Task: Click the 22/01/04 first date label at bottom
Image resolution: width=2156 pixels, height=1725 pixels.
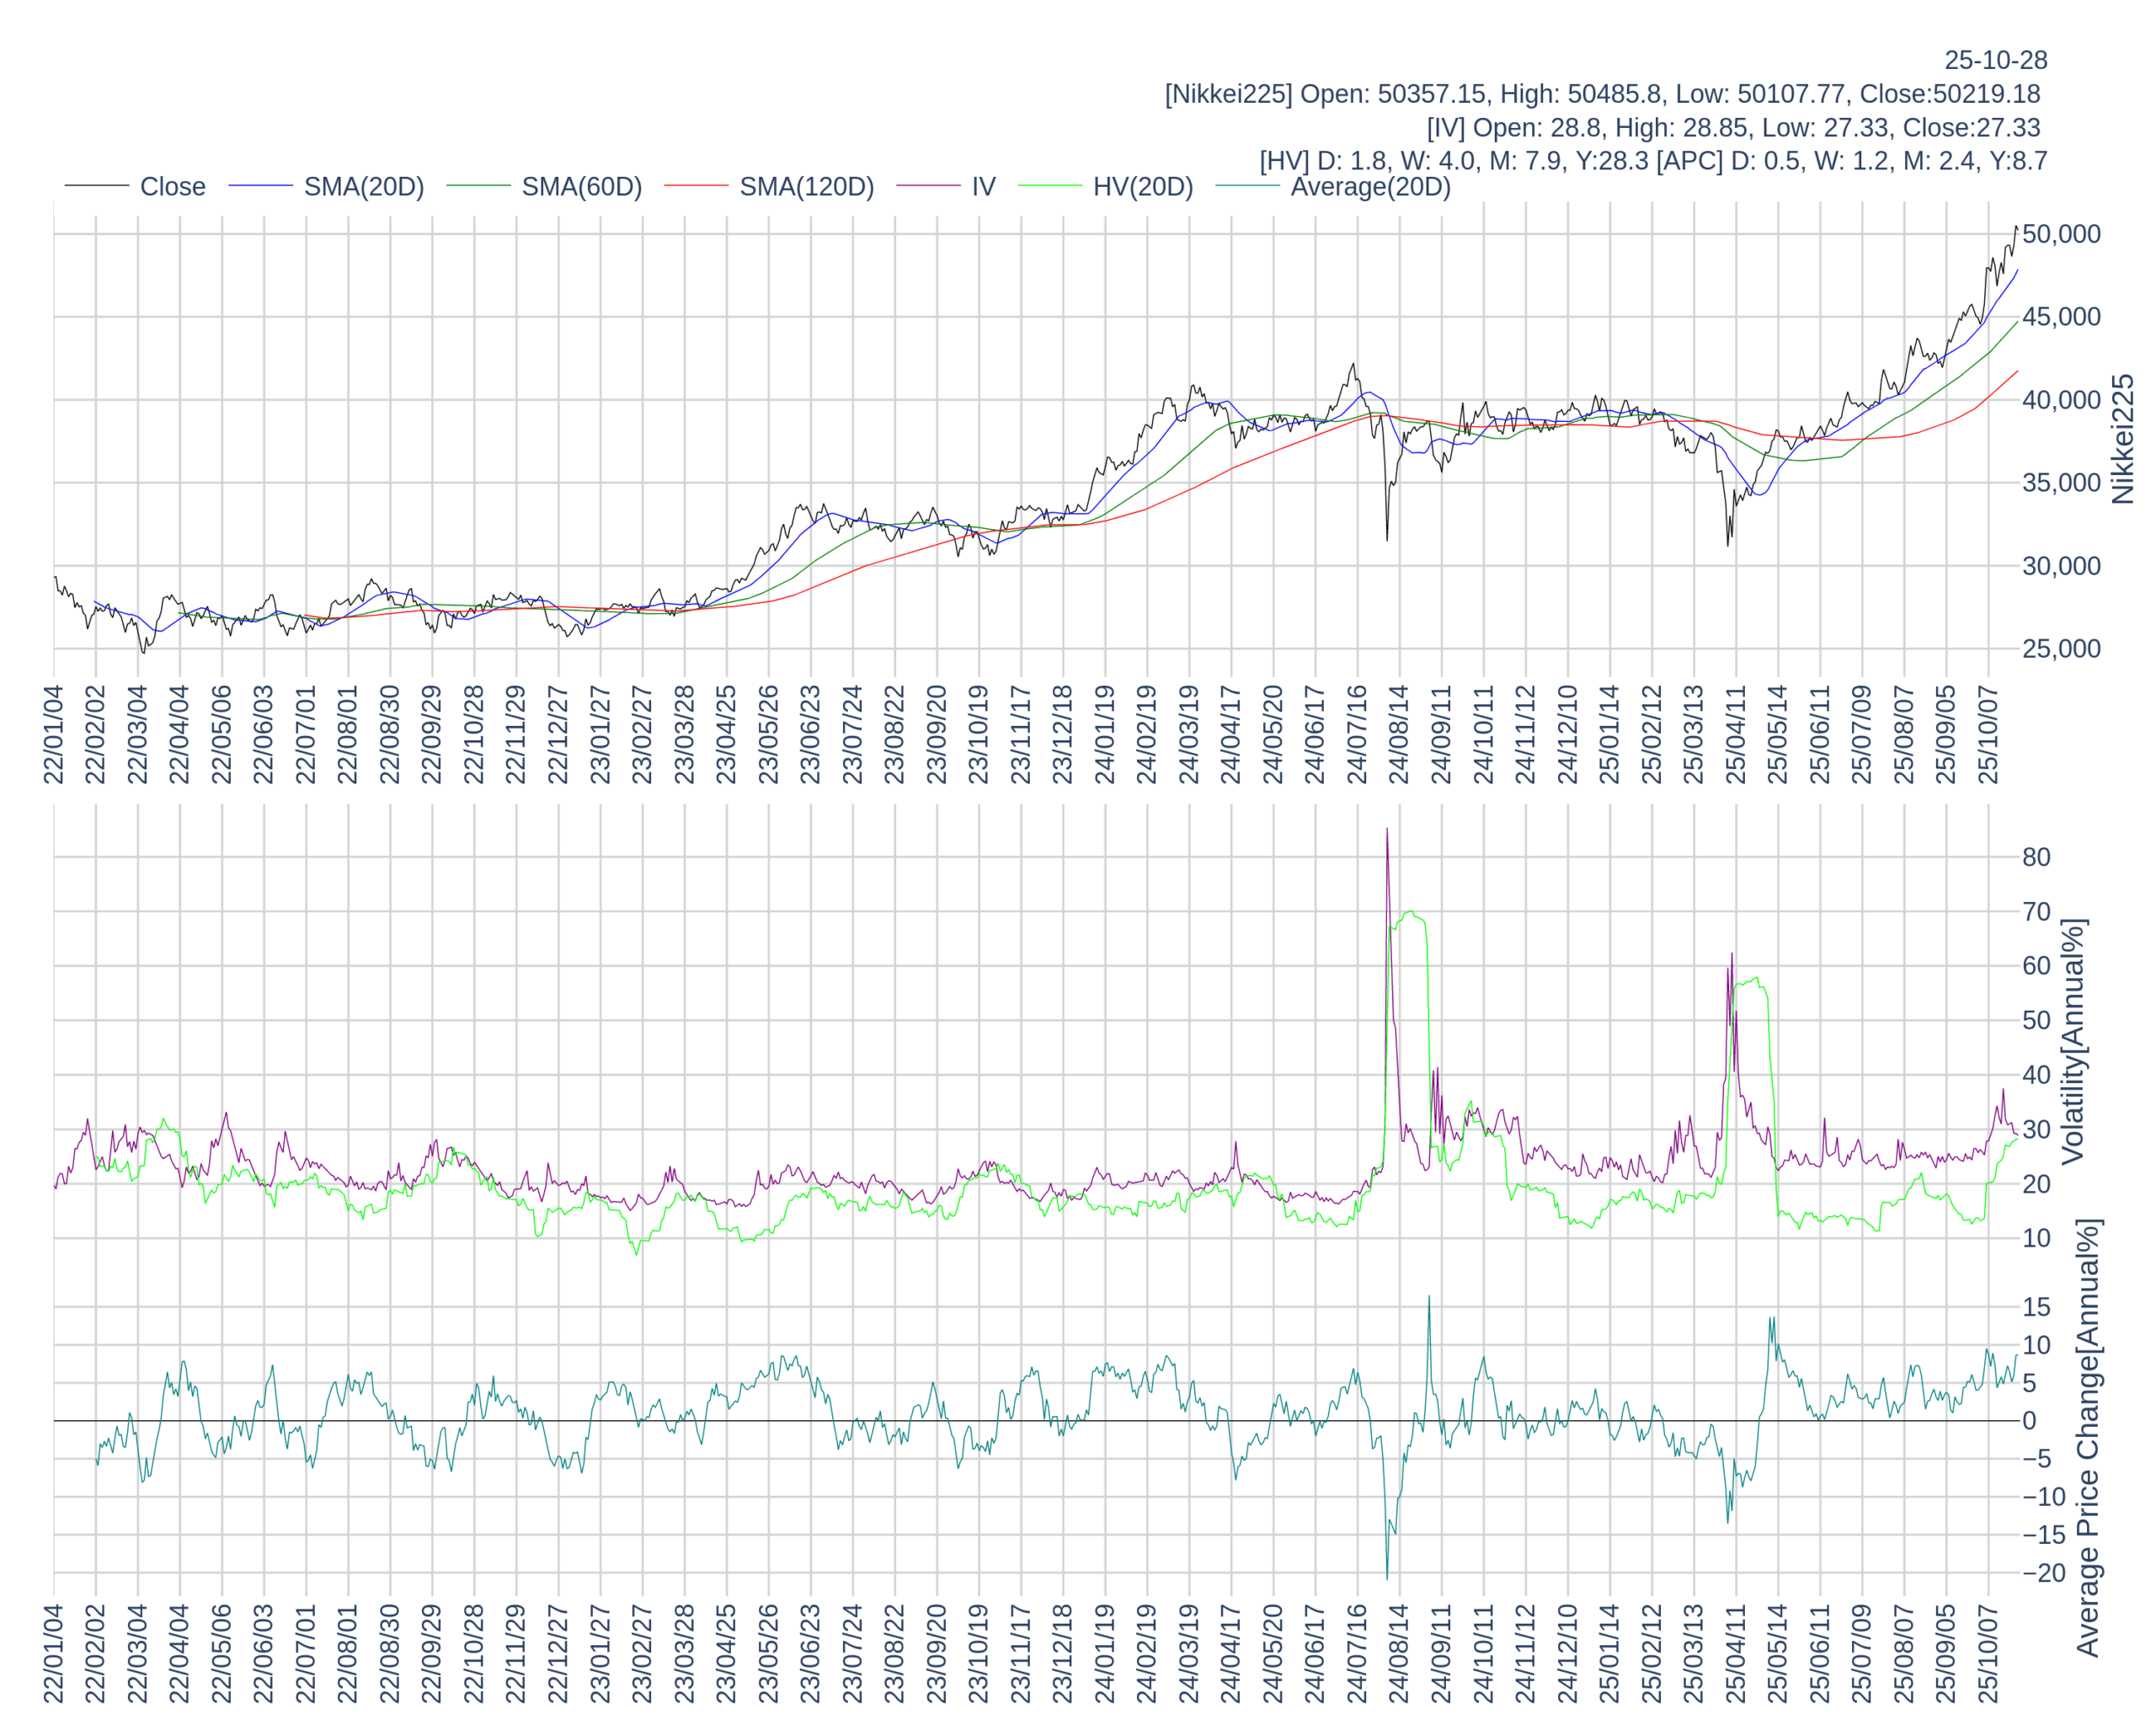Action: tap(53, 1653)
